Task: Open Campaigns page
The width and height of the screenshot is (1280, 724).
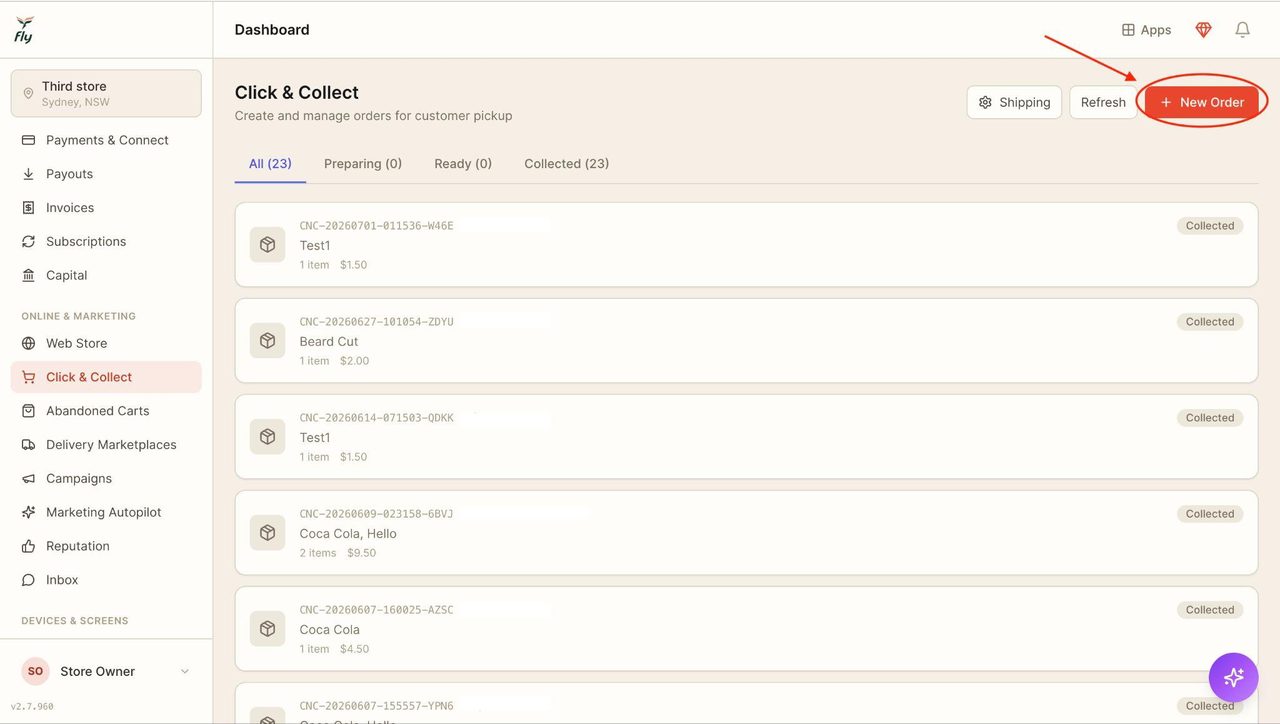Action: pos(106,479)
